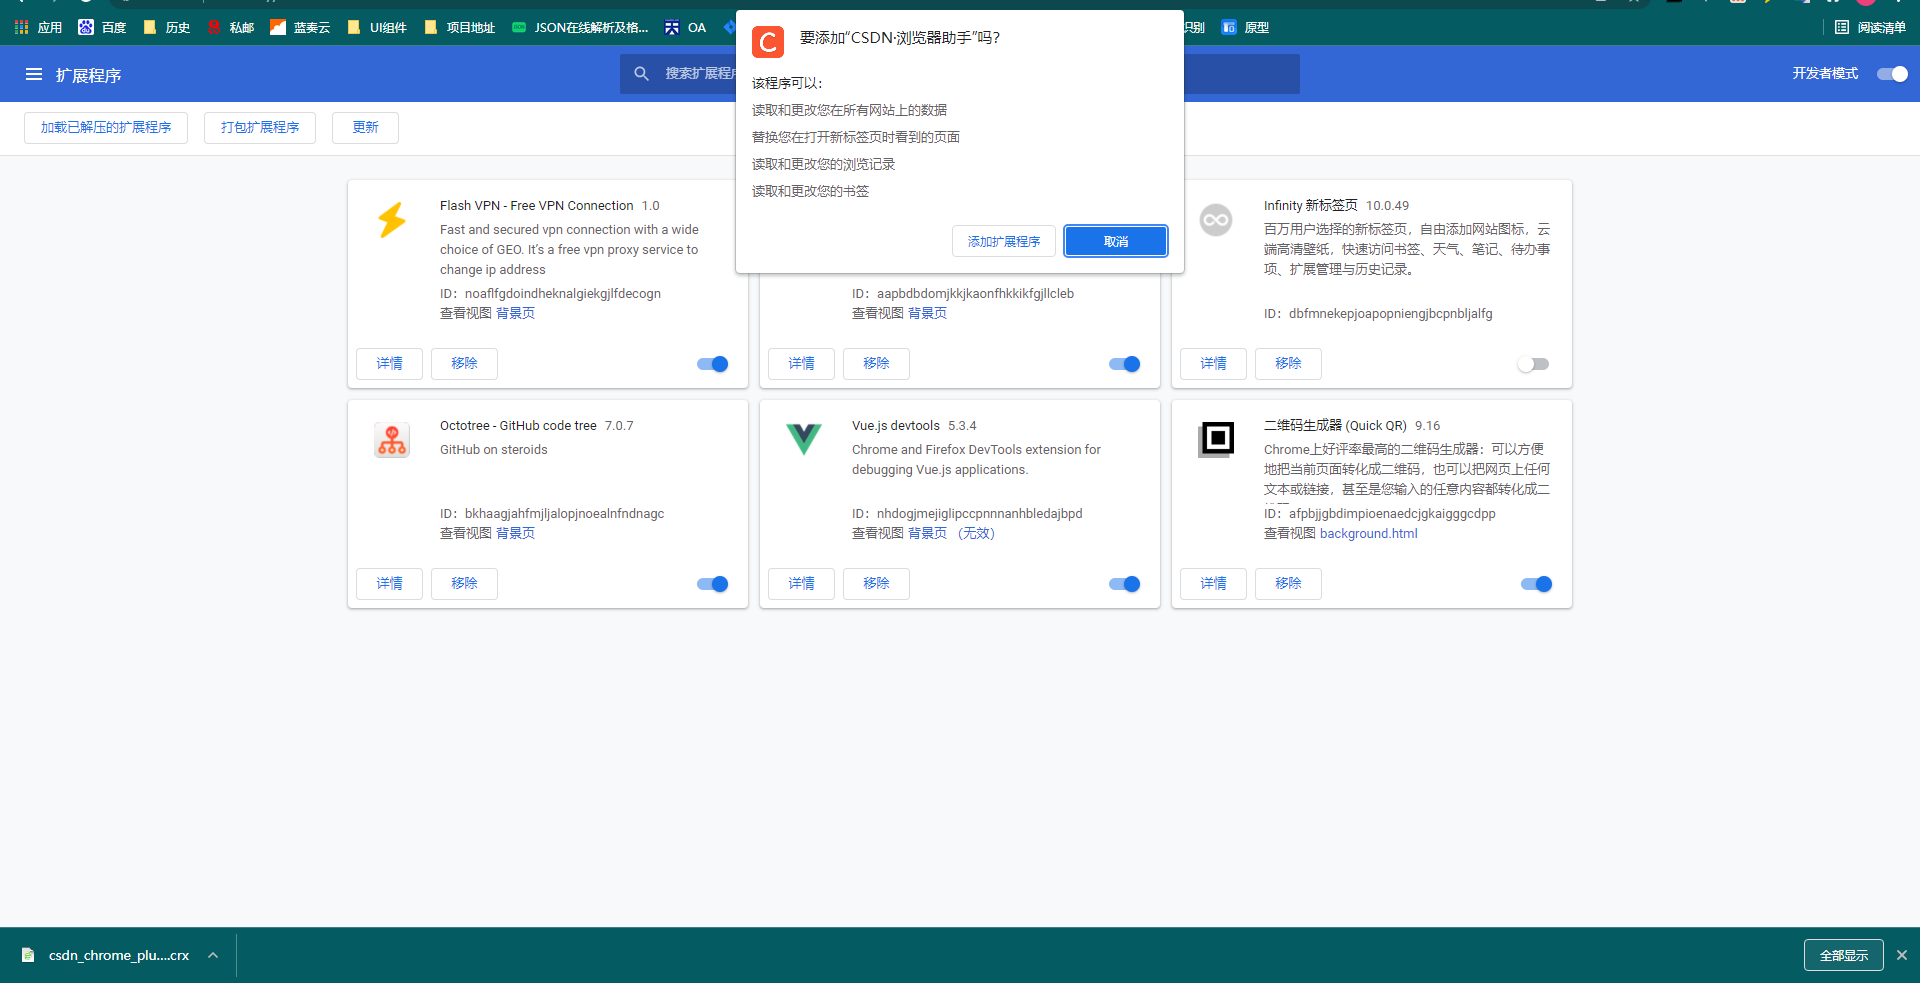Image resolution: width=1920 pixels, height=983 pixels.
Task: Open the 私邮 bookmark
Action: coord(230,27)
